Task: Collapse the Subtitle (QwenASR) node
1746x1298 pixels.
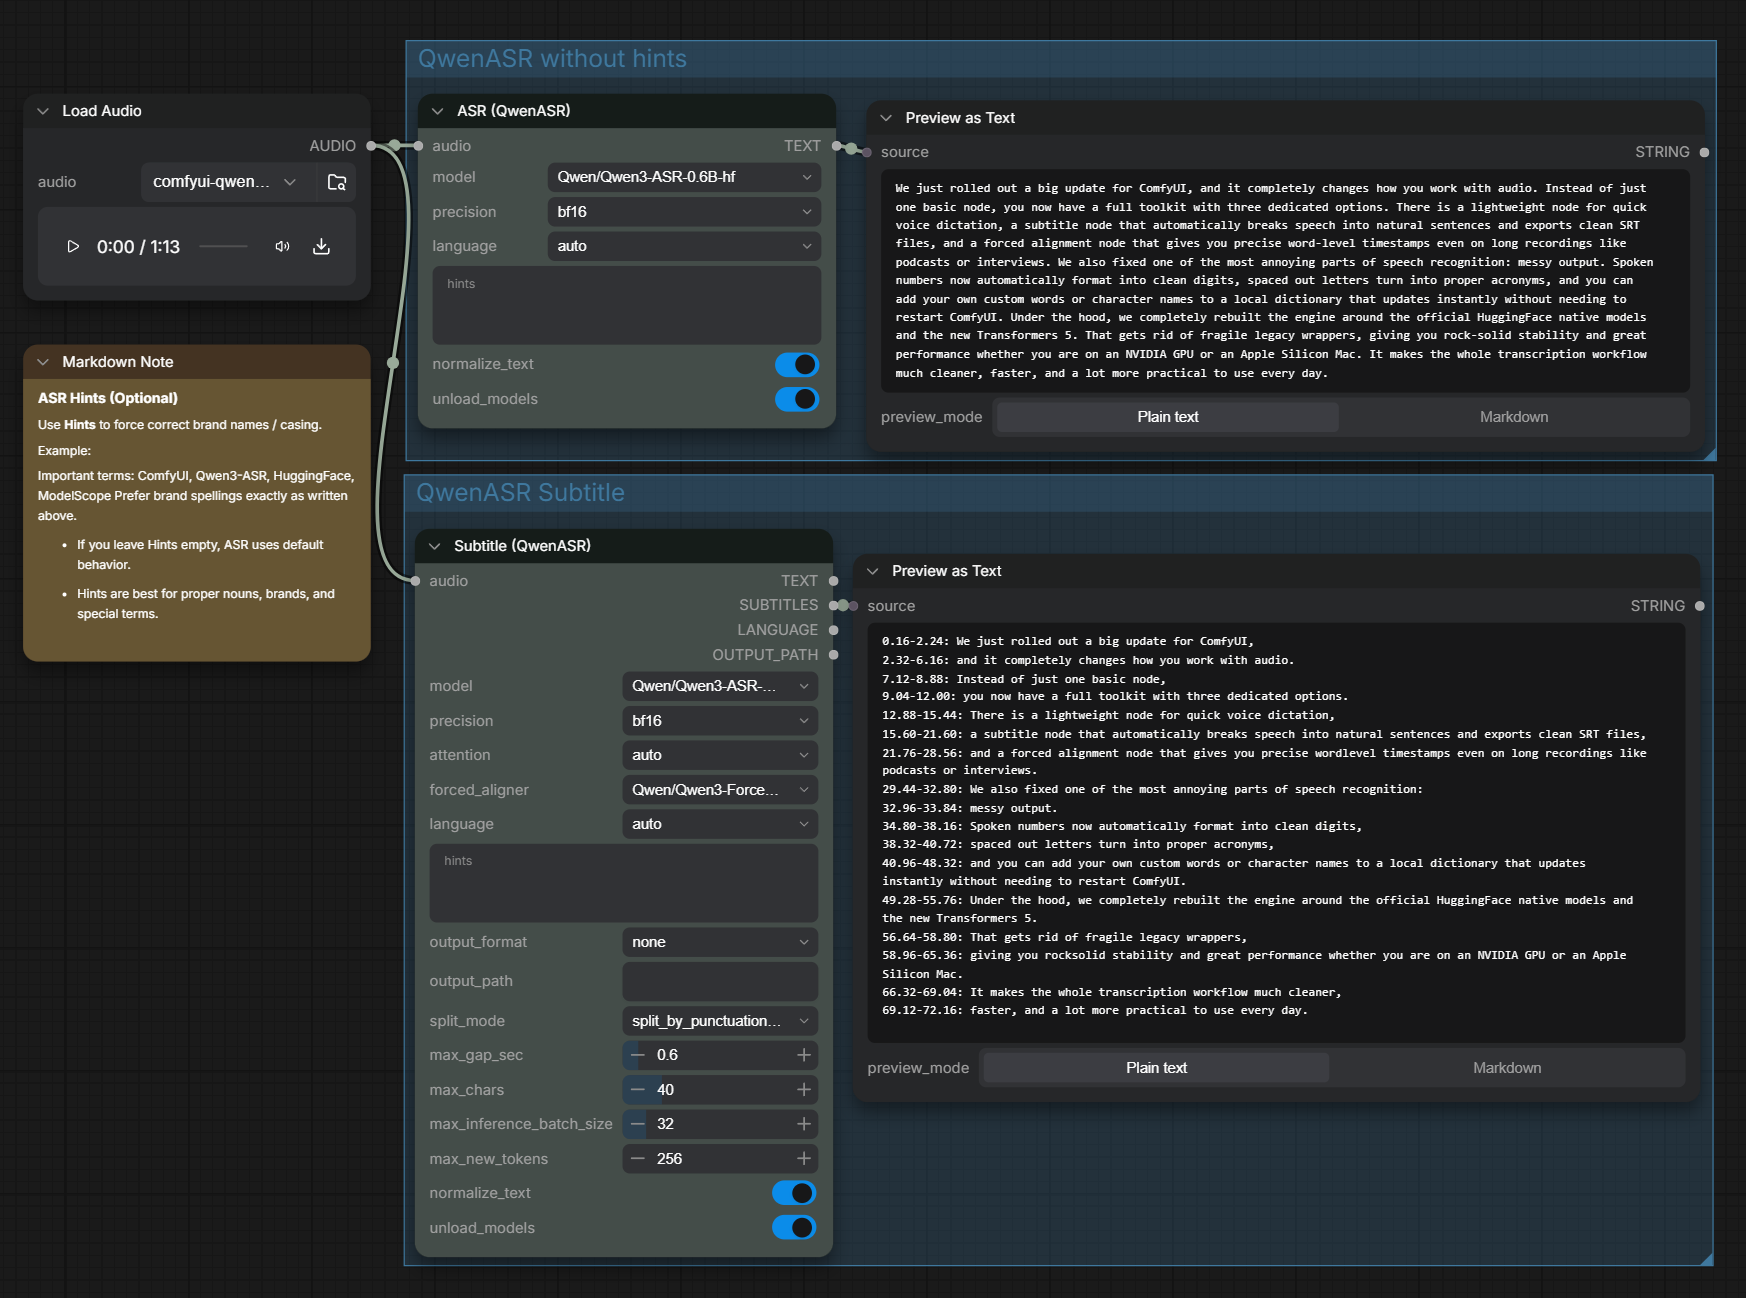Action: (434, 546)
